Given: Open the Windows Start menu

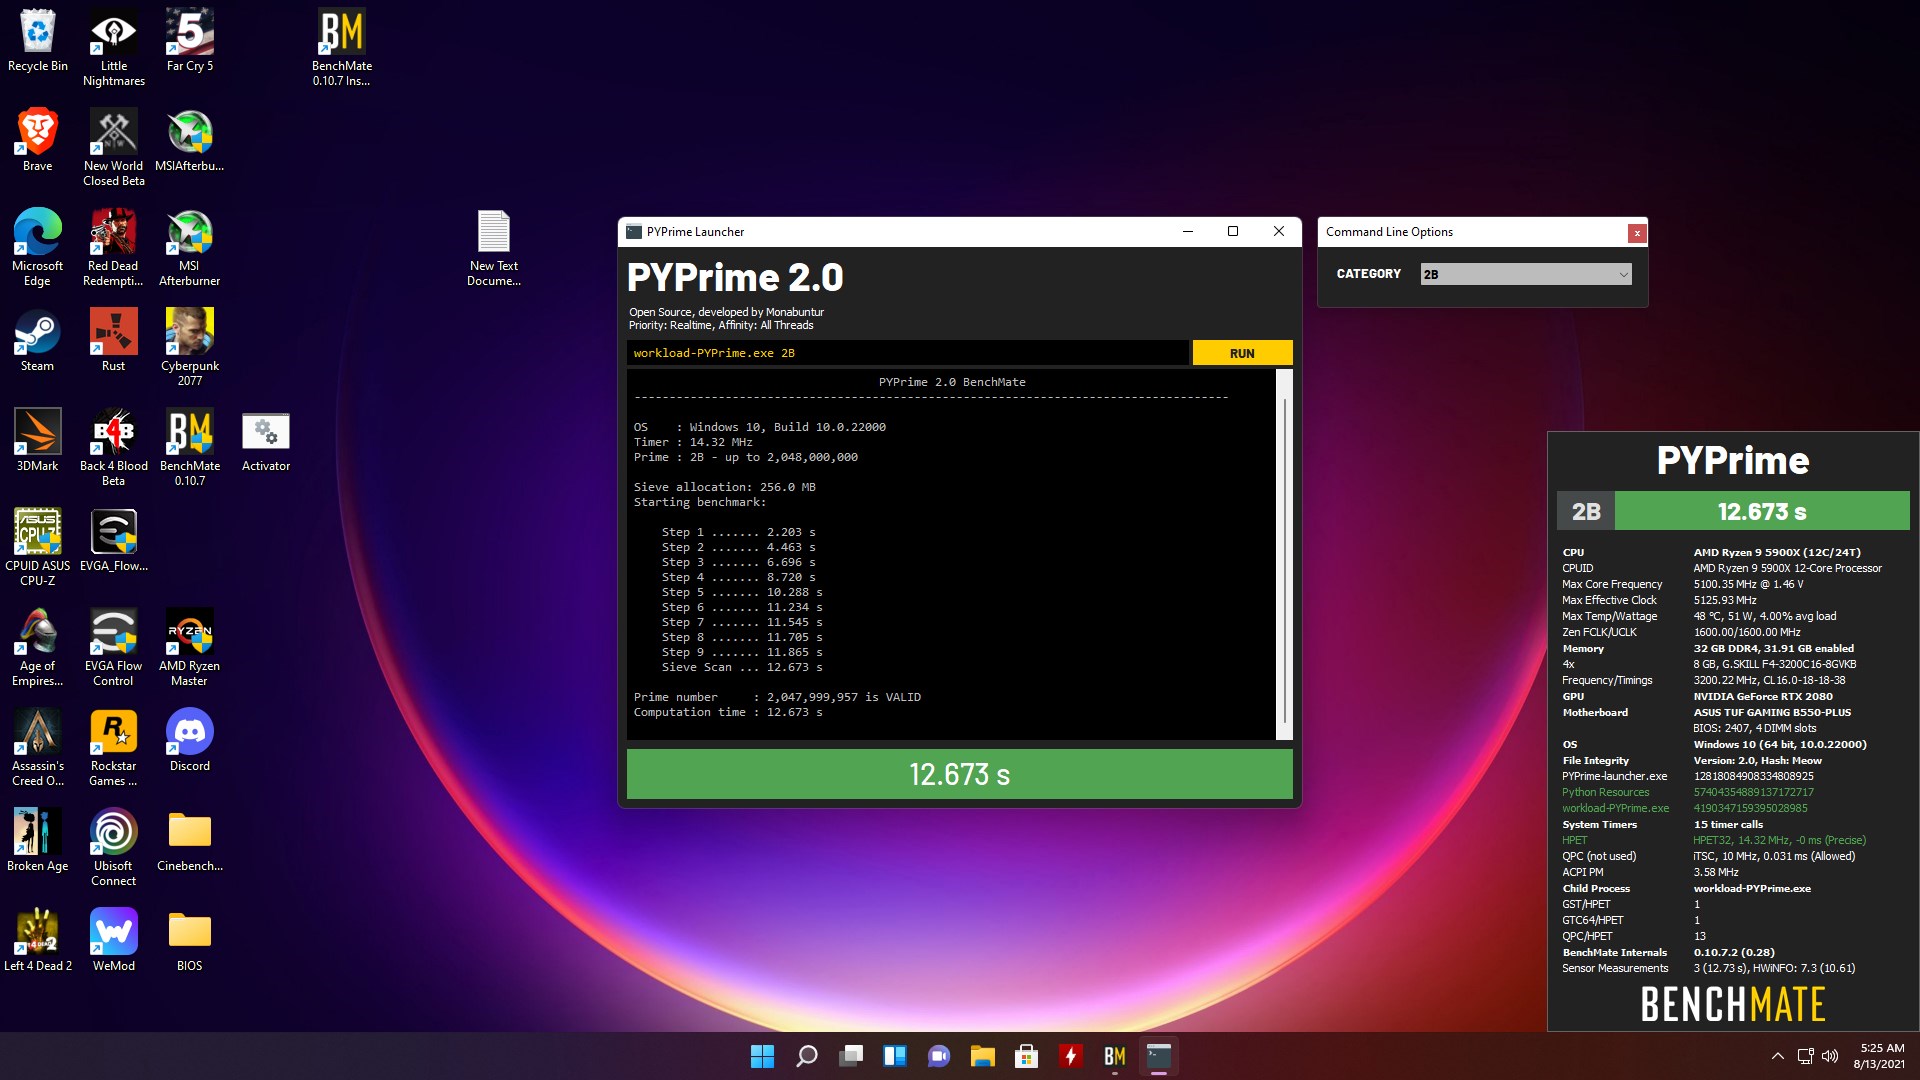Looking at the screenshot, I should tap(762, 1056).
